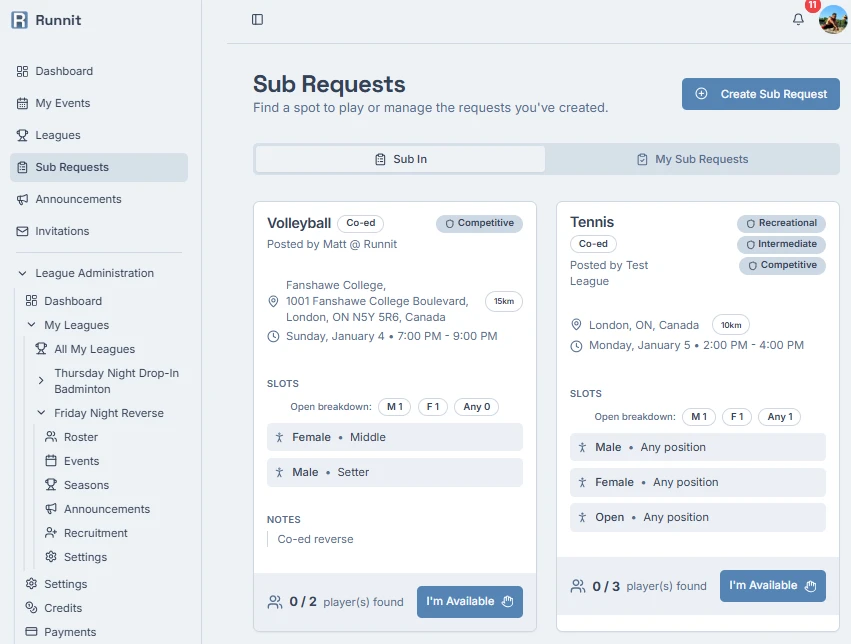The height and width of the screenshot is (644, 851).
Task: Open the Recruitment section
Action: click(94, 533)
